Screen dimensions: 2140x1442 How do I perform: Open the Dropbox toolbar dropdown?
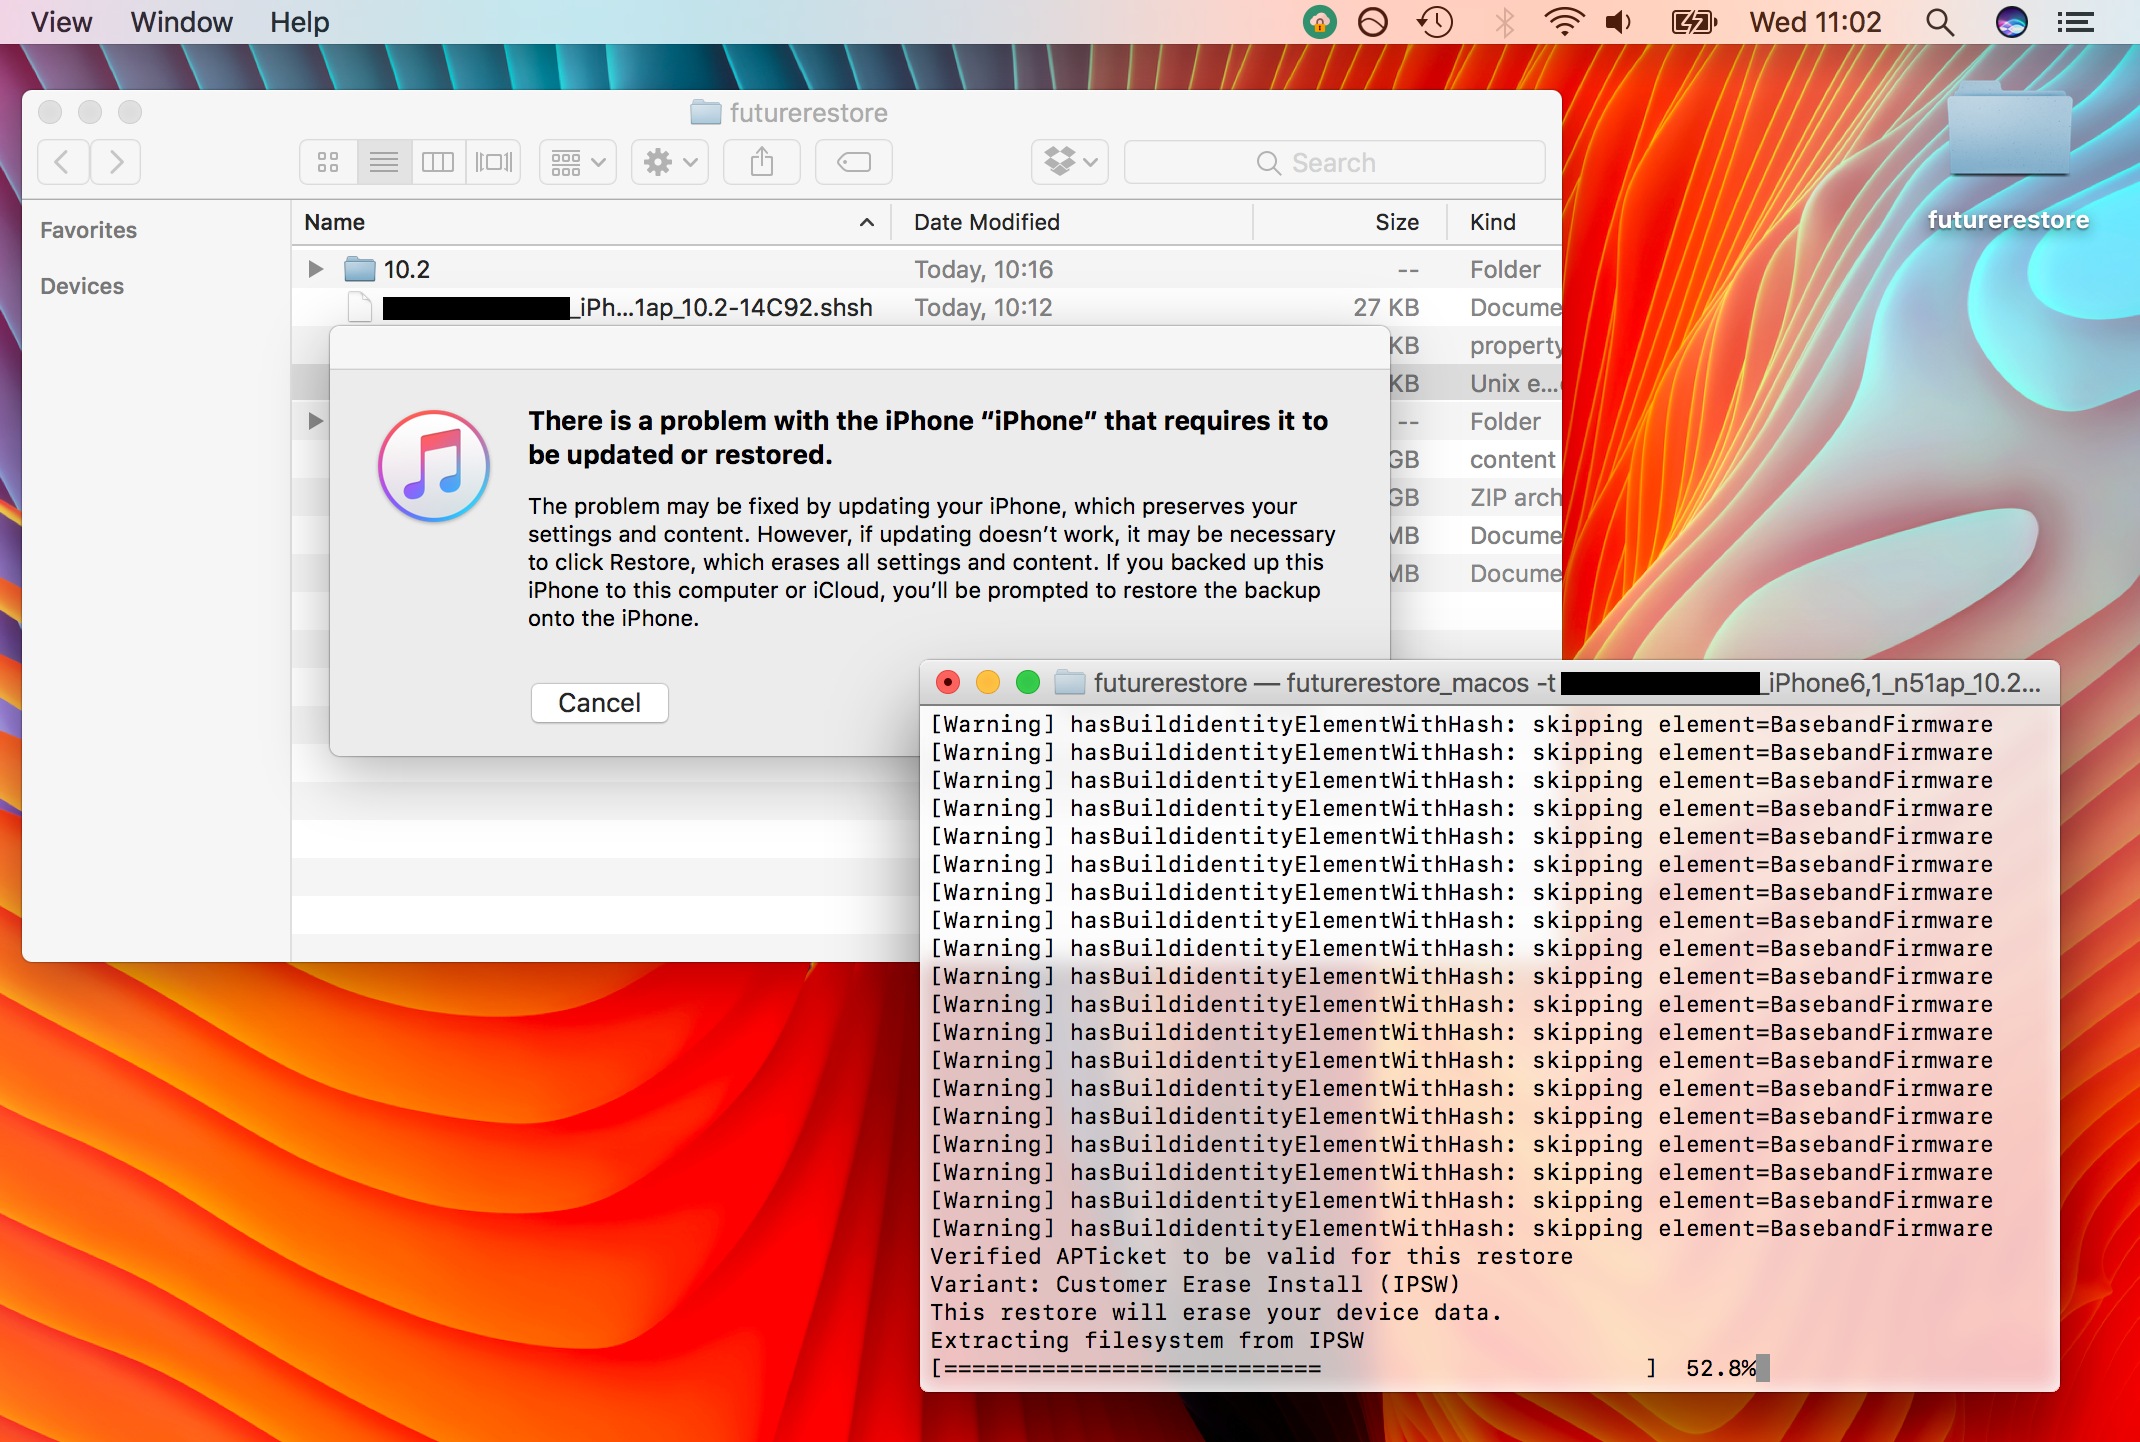pos(1069,162)
